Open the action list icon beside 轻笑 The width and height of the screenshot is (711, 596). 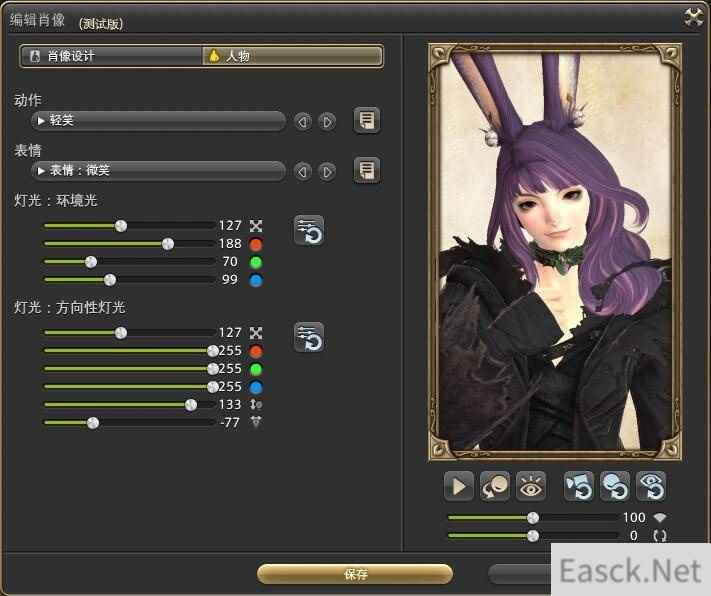pos(366,121)
